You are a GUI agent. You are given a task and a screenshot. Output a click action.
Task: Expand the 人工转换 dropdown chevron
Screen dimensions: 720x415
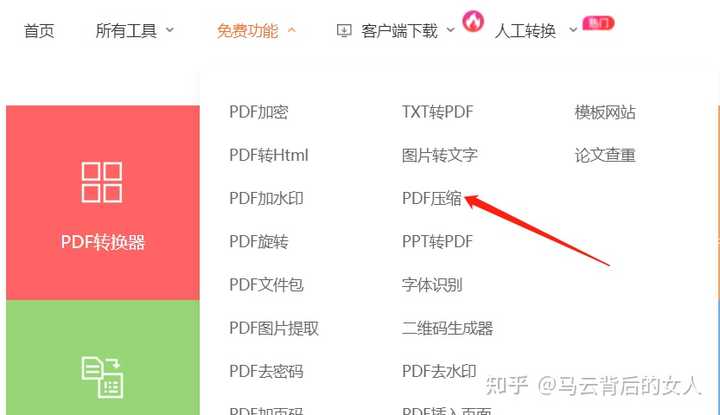pos(573,30)
